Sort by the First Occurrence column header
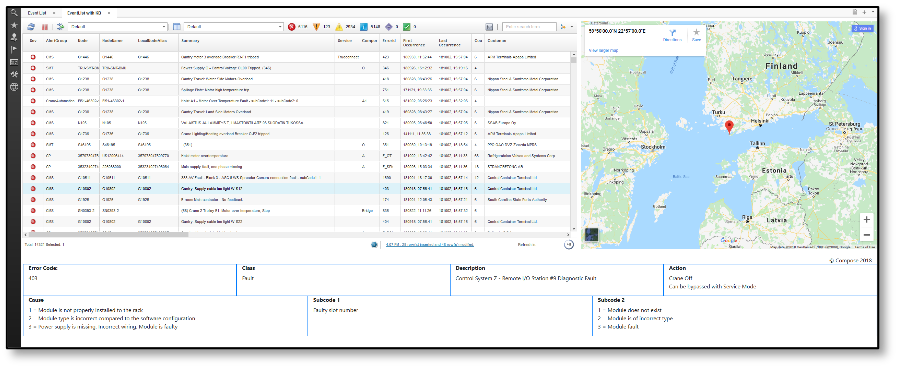This screenshot has width=898, height=368. tap(418, 41)
